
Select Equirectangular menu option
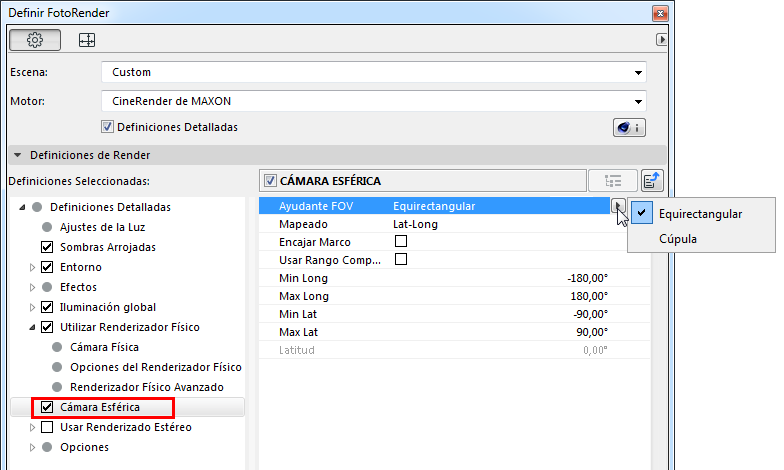click(x=701, y=214)
